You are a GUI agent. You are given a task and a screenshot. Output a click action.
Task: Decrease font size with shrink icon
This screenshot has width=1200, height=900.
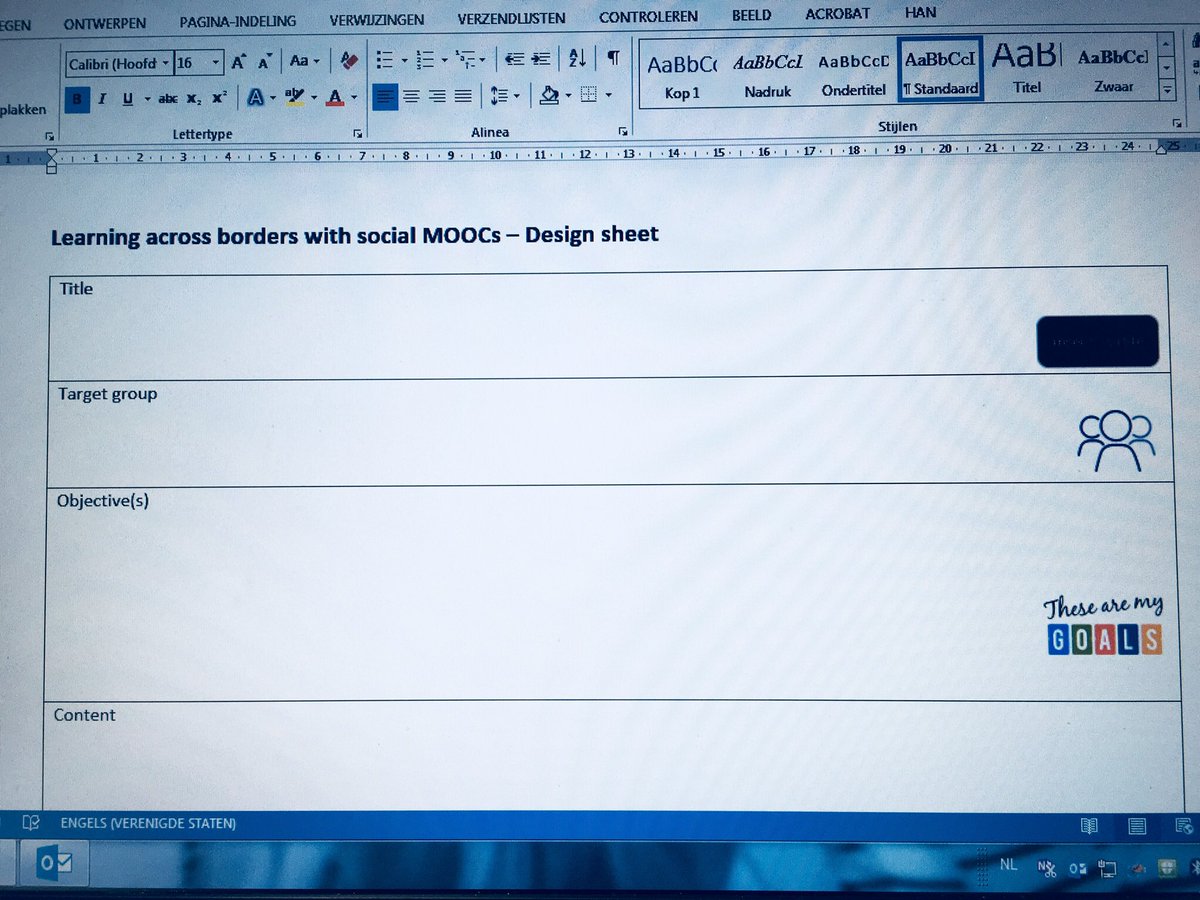(x=264, y=62)
